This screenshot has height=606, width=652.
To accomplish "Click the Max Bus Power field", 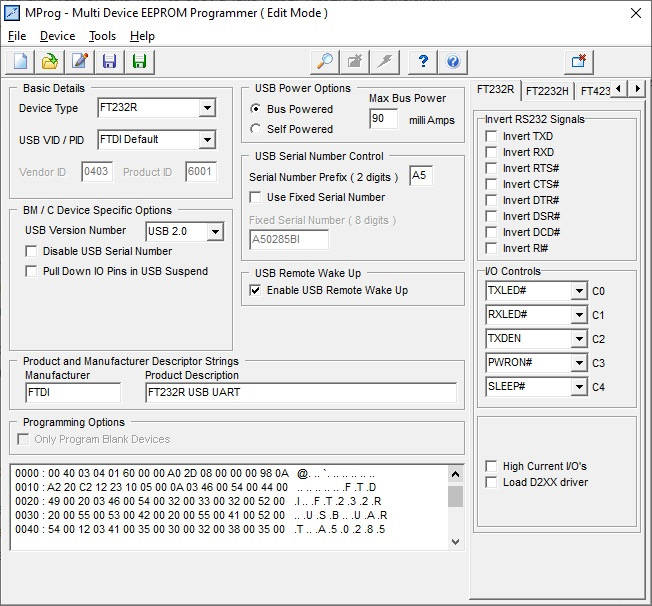I will pos(383,119).
